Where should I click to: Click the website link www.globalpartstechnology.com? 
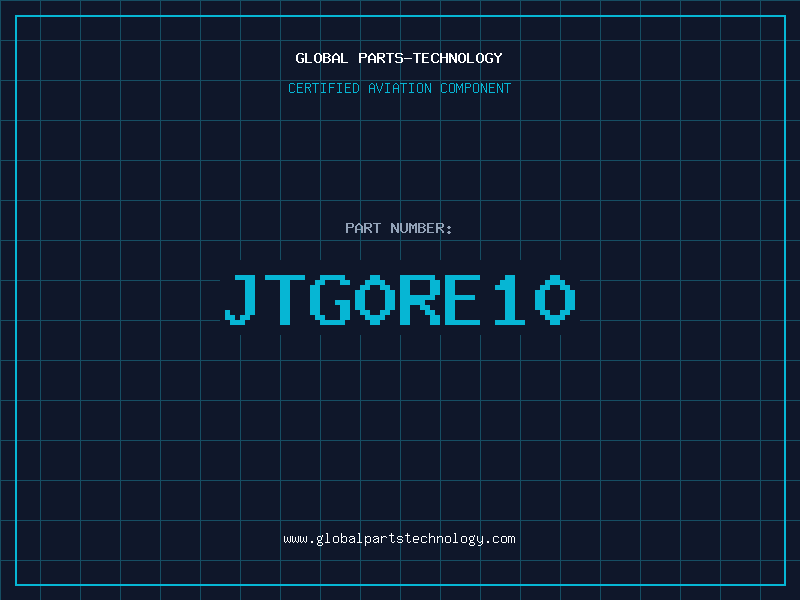[399, 539]
